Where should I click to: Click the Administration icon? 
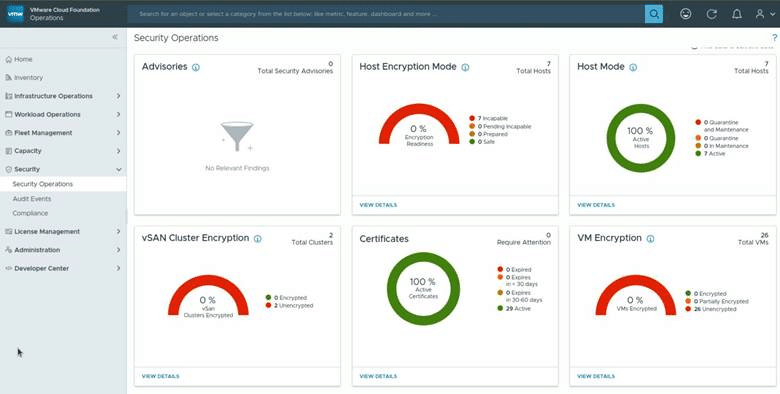pyautogui.click(x=8, y=250)
